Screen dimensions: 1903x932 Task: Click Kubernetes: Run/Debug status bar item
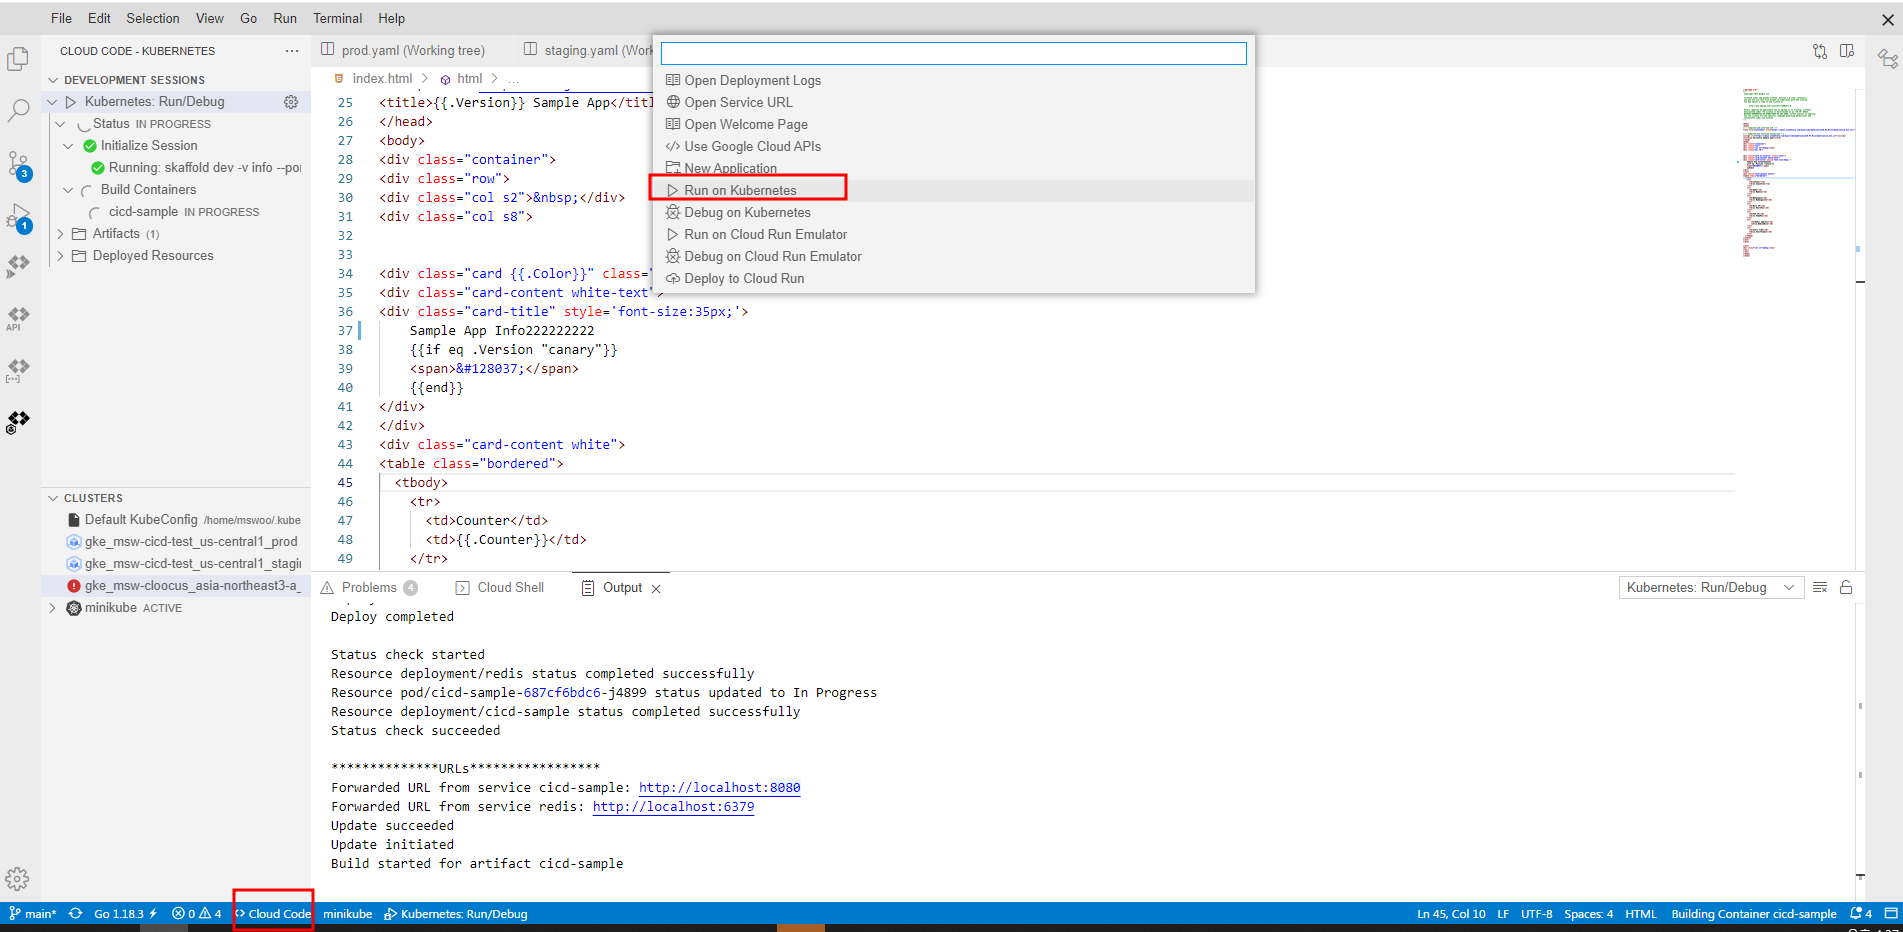click(x=456, y=914)
